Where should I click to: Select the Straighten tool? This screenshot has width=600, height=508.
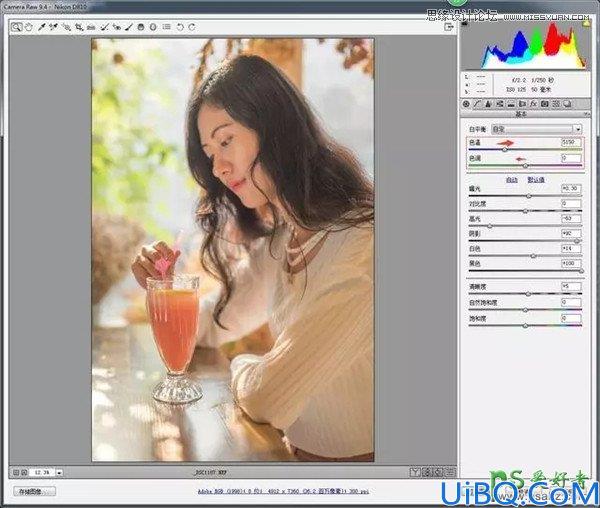[x=91, y=27]
